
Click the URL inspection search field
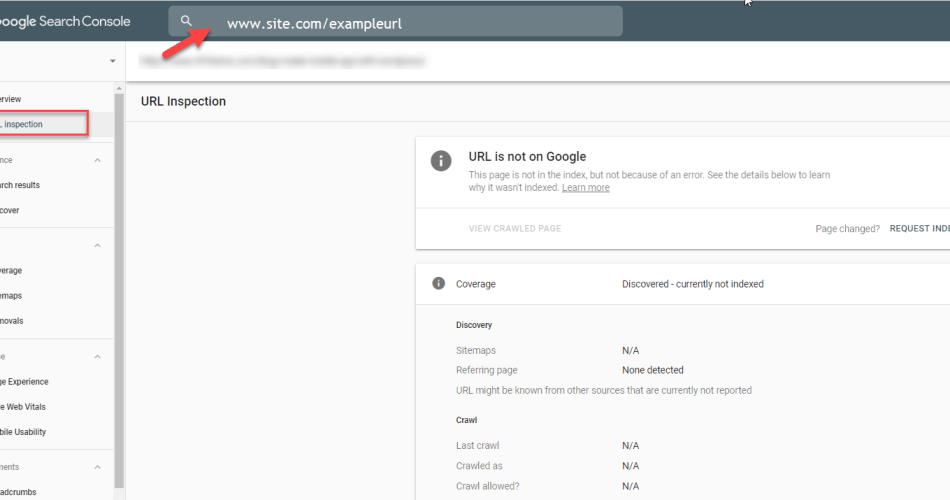tap(396, 22)
